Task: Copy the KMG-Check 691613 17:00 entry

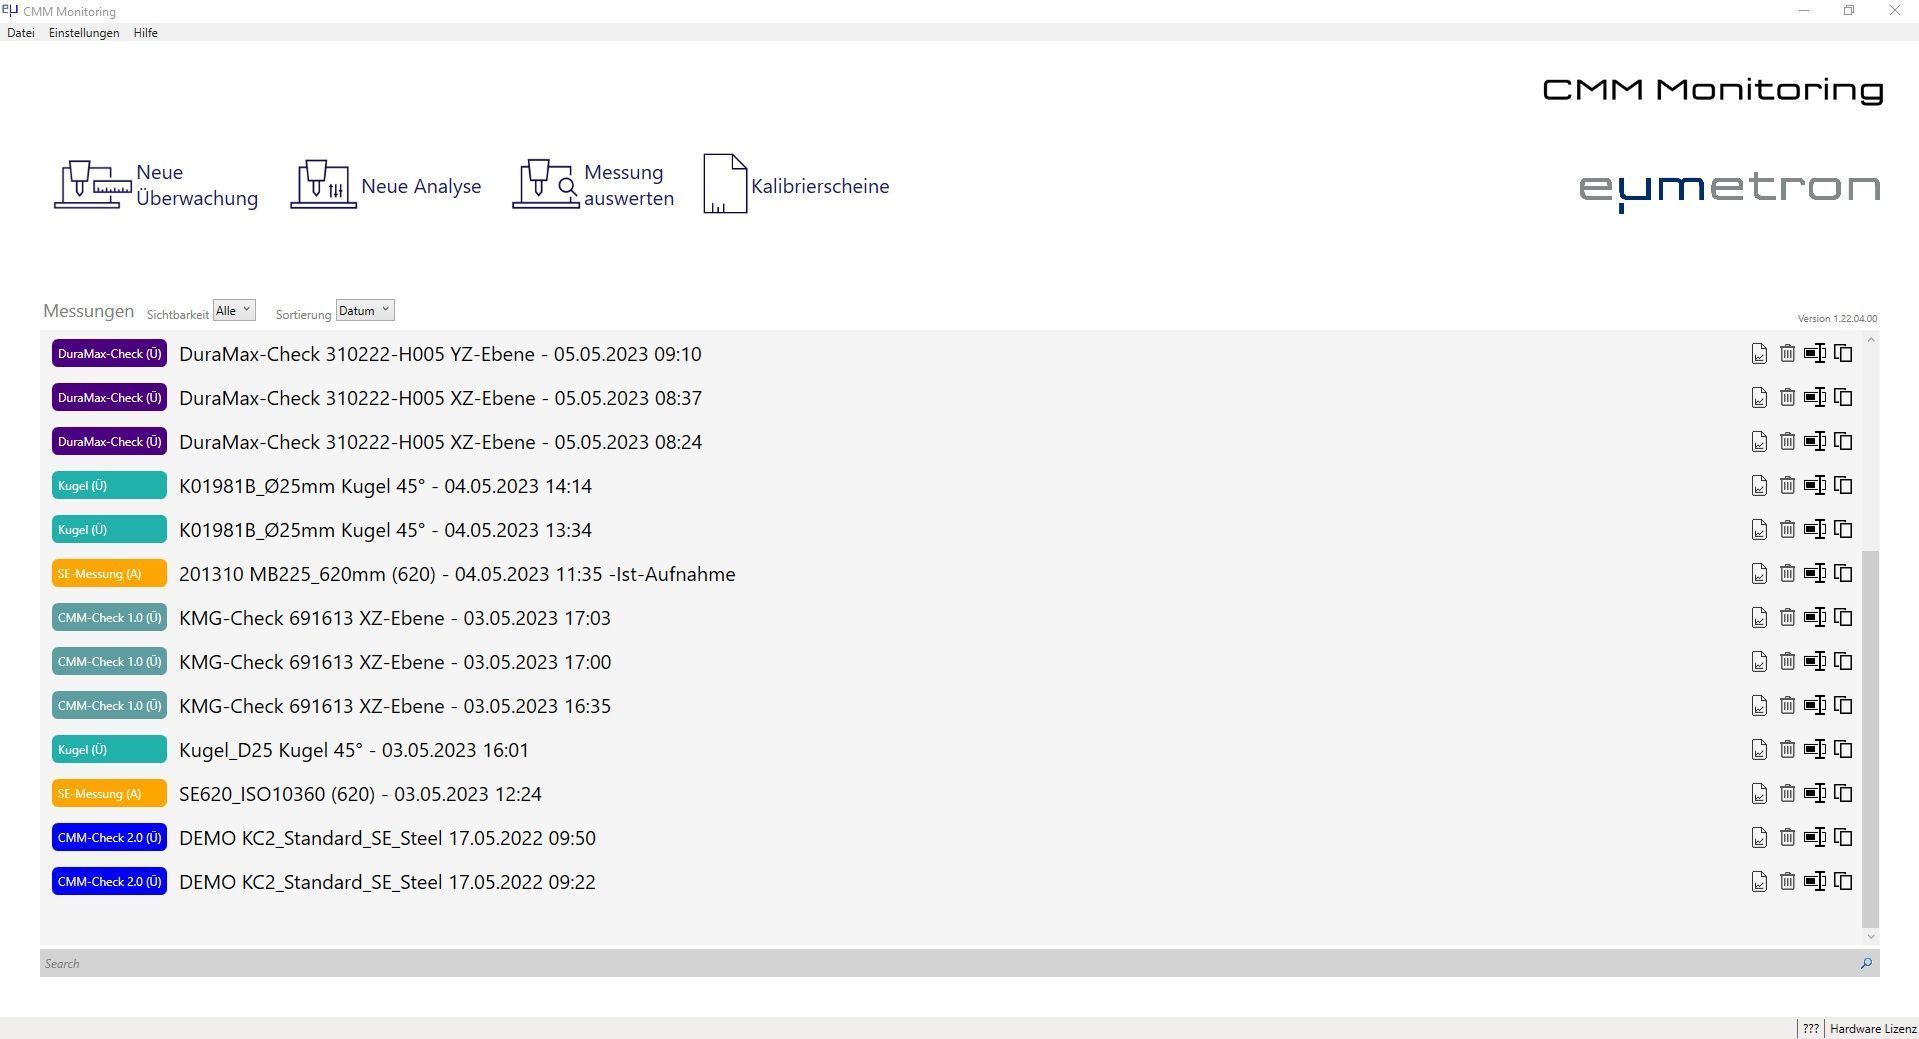Action: coord(1843,662)
